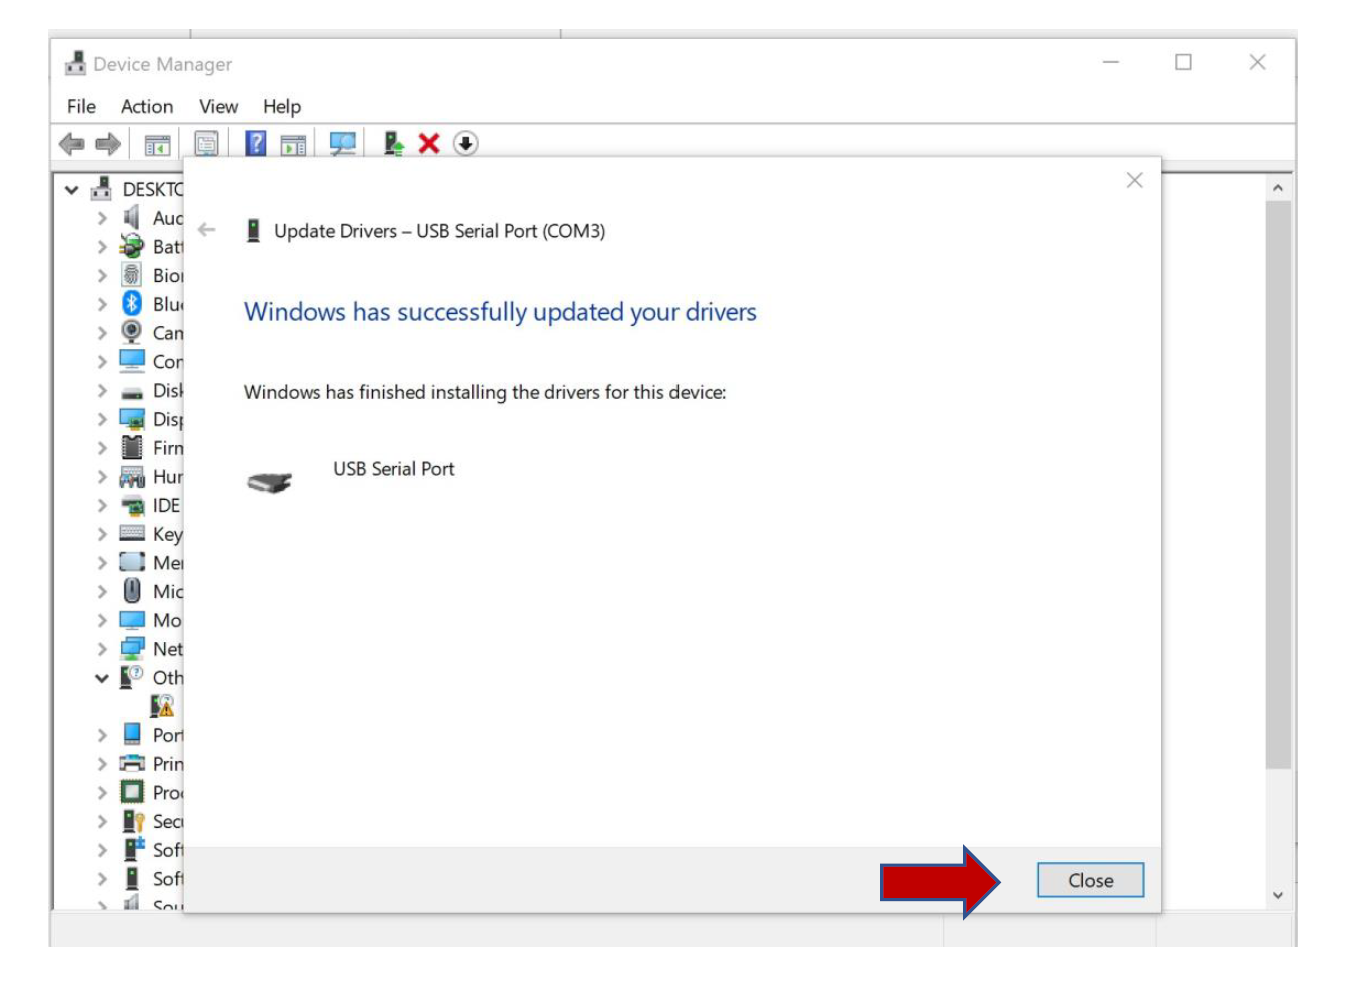
Task: Click the action pane toolbar icon
Action: click(293, 145)
